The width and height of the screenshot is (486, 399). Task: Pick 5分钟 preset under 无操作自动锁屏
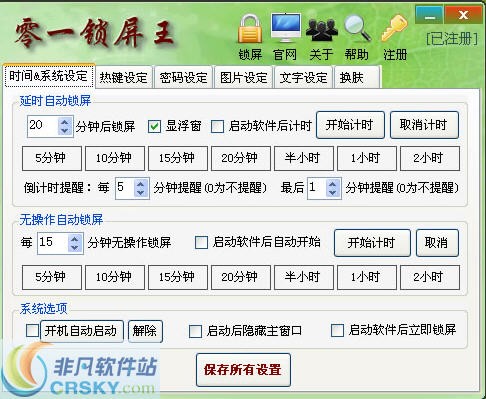[52, 277]
